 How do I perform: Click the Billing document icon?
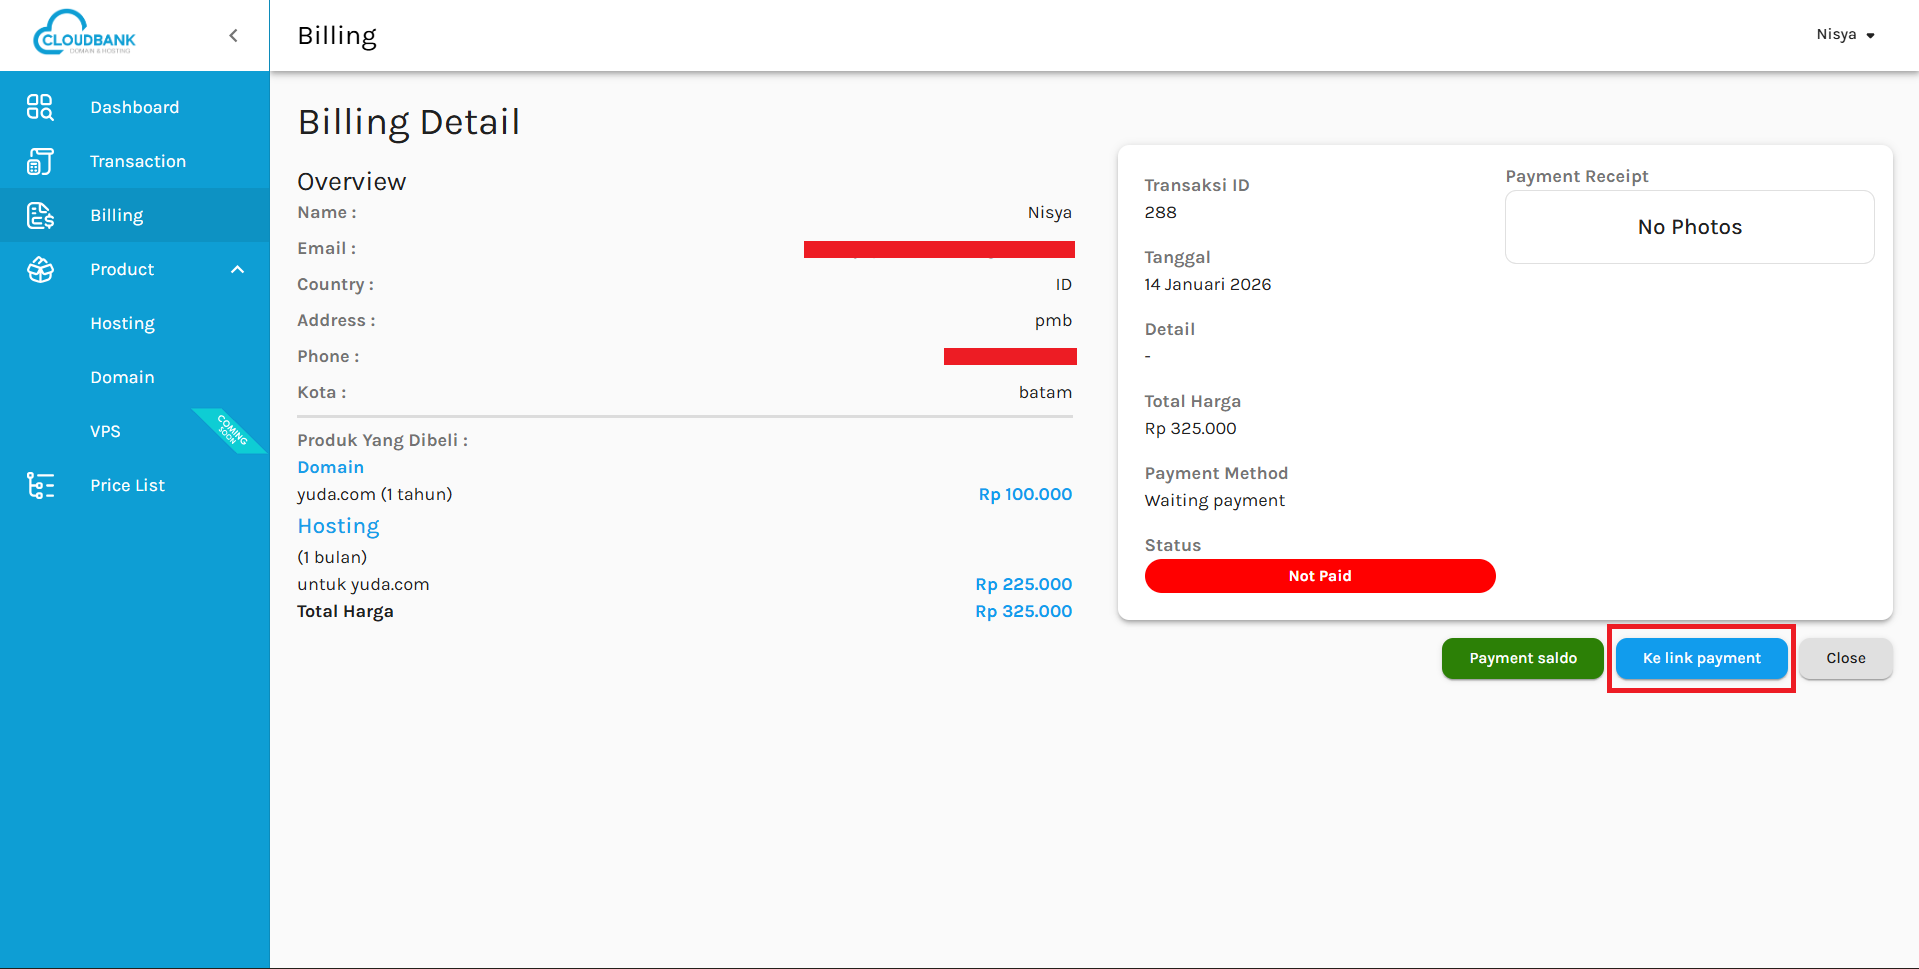point(40,215)
